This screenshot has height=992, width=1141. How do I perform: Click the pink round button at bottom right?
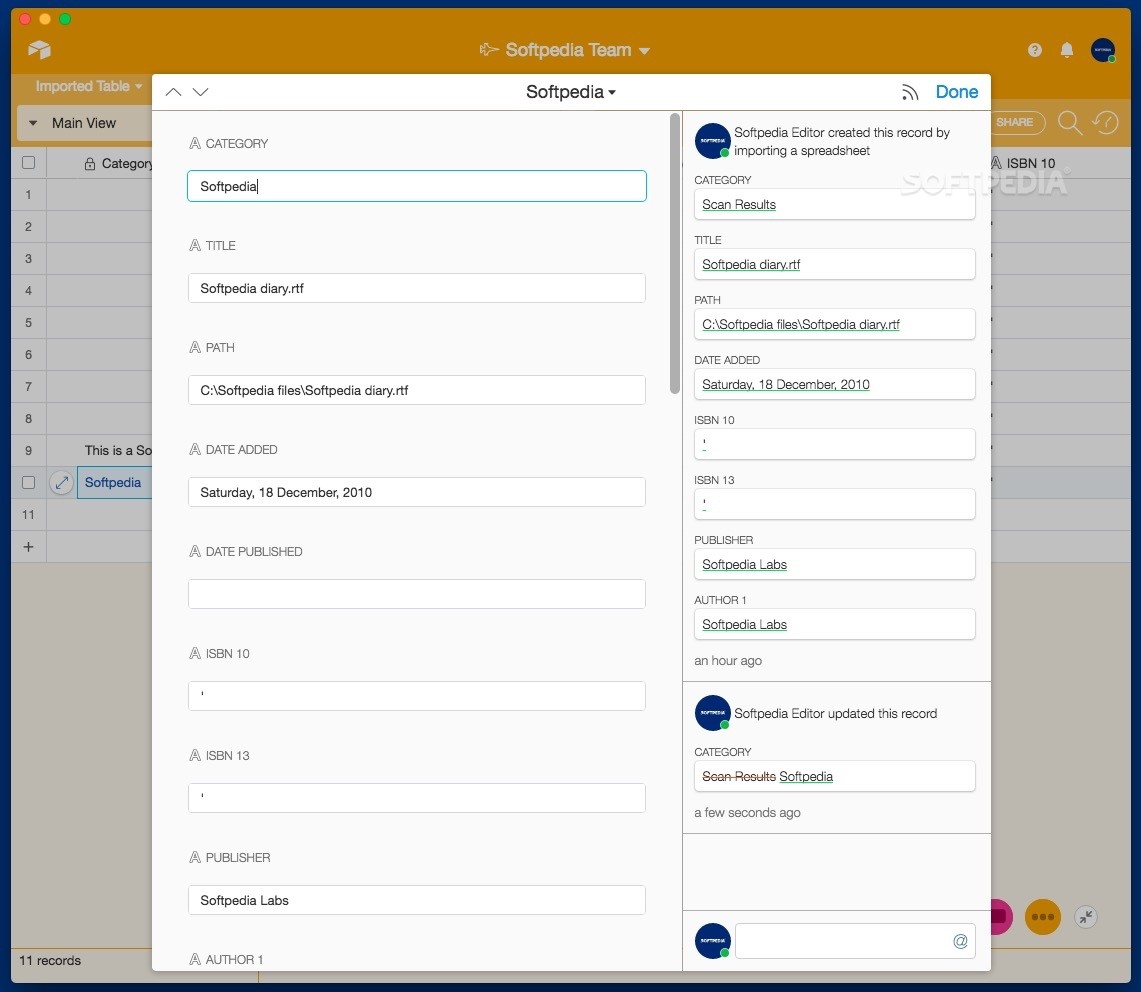(1001, 917)
